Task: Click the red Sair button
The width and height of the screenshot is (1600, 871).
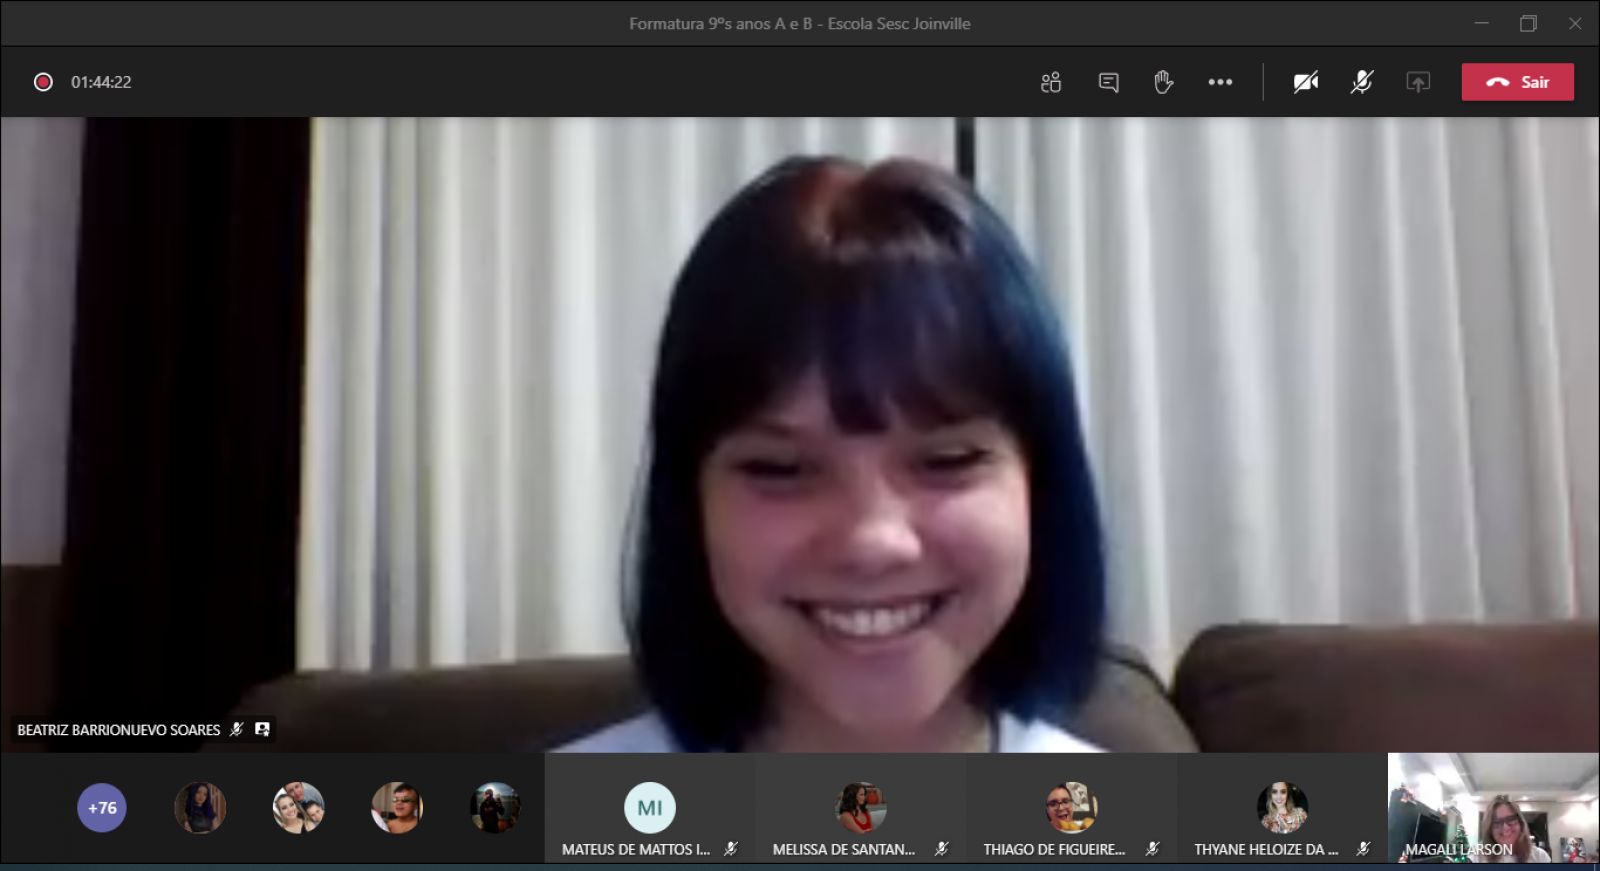Action: point(1517,82)
